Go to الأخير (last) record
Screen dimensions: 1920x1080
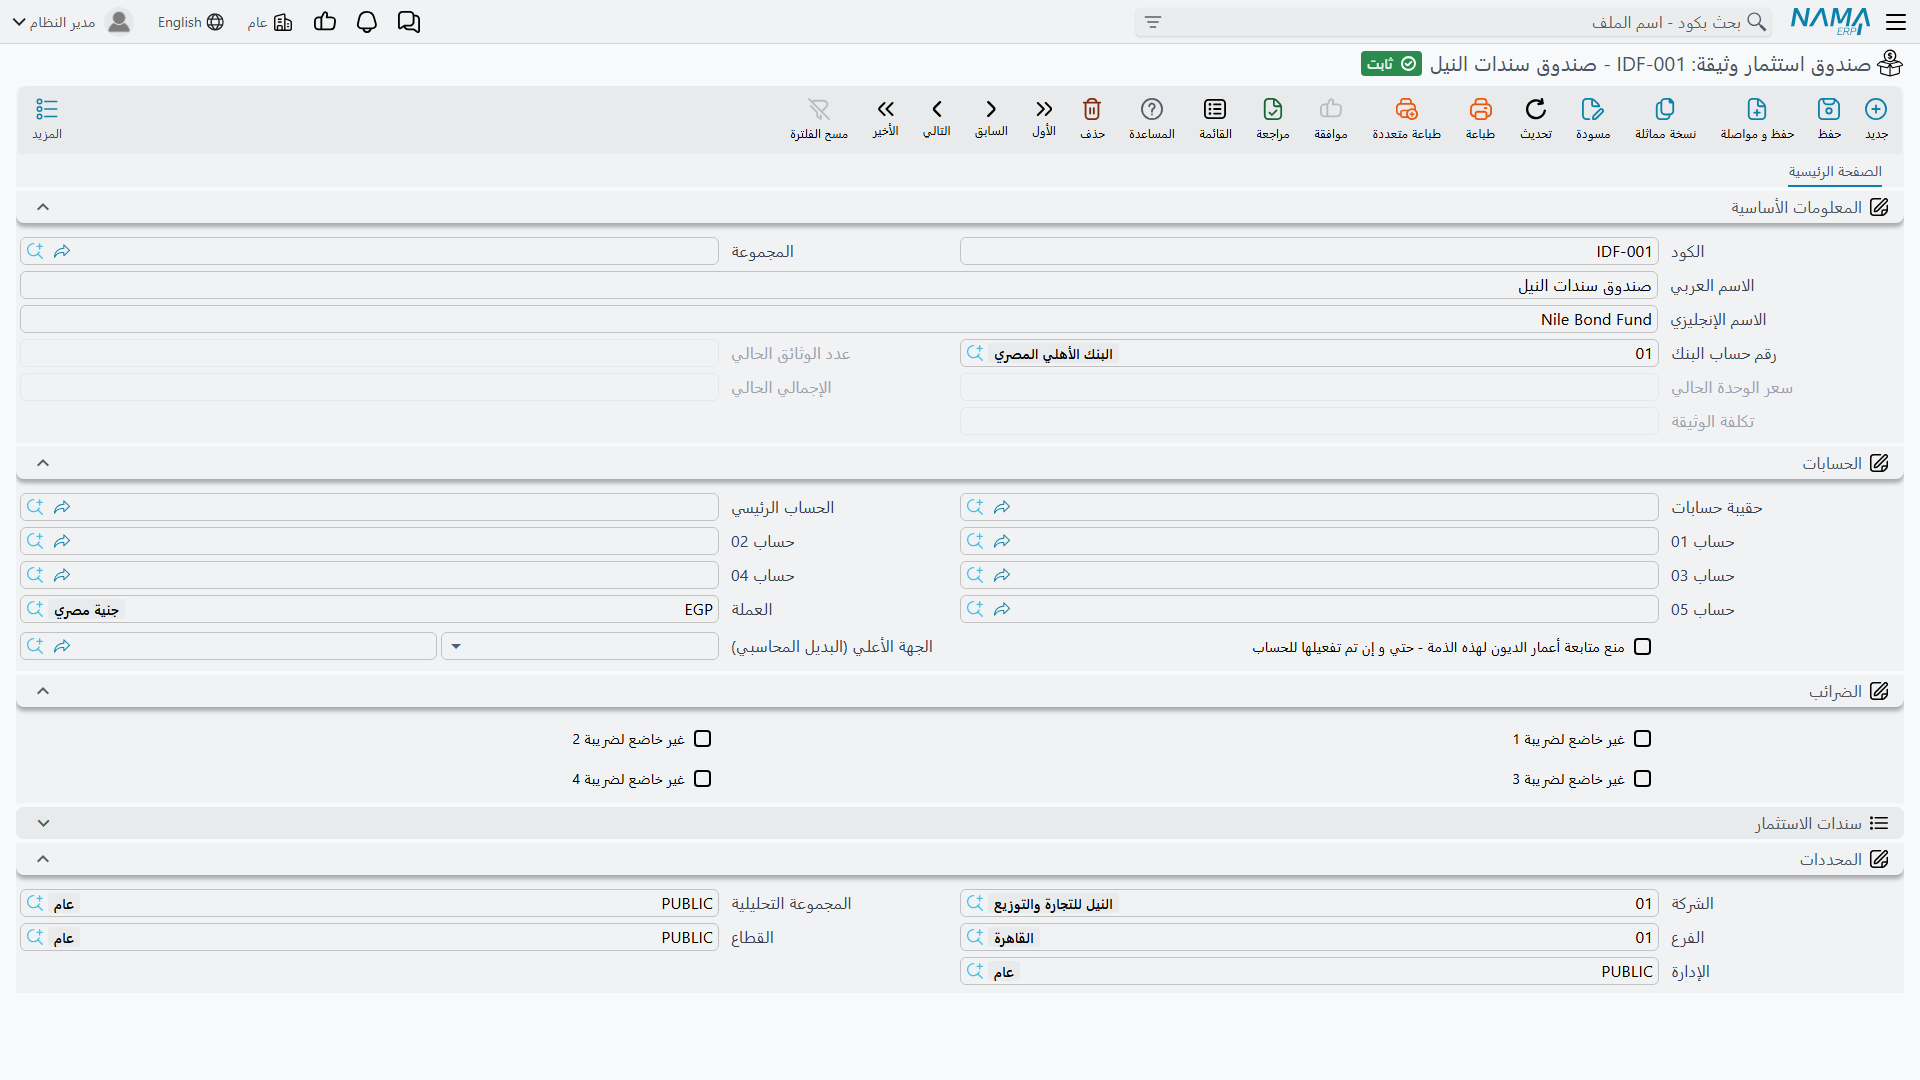point(885,109)
